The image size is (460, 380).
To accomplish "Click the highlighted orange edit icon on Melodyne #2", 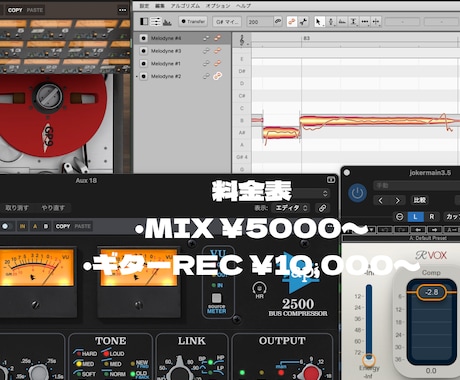I will tap(218, 76).
